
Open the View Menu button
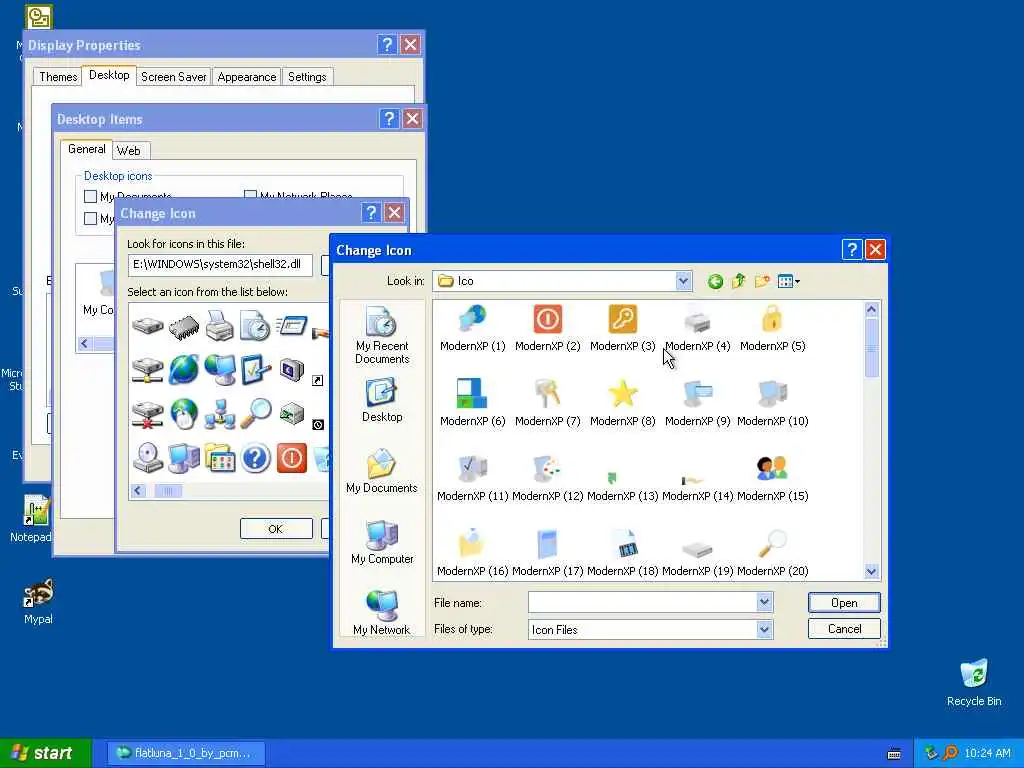tap(788, 281)
